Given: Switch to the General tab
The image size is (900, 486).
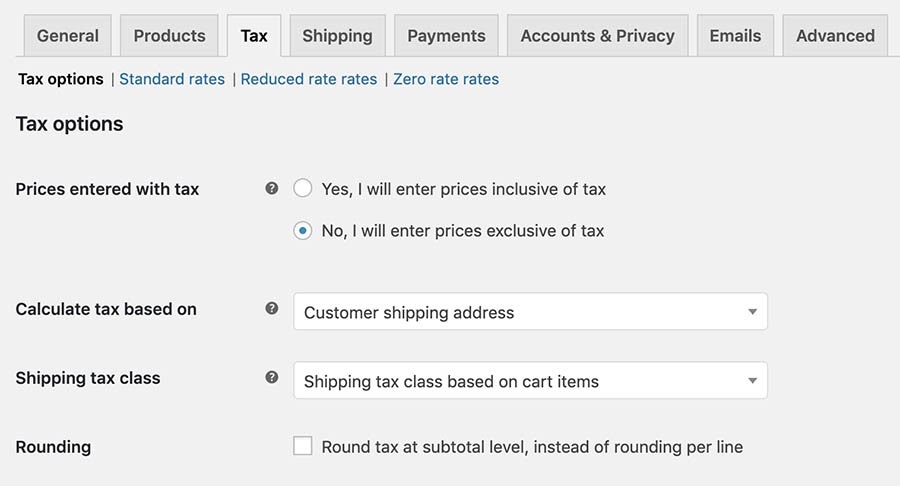Looking at the screenshot, I should click(67, 36).
